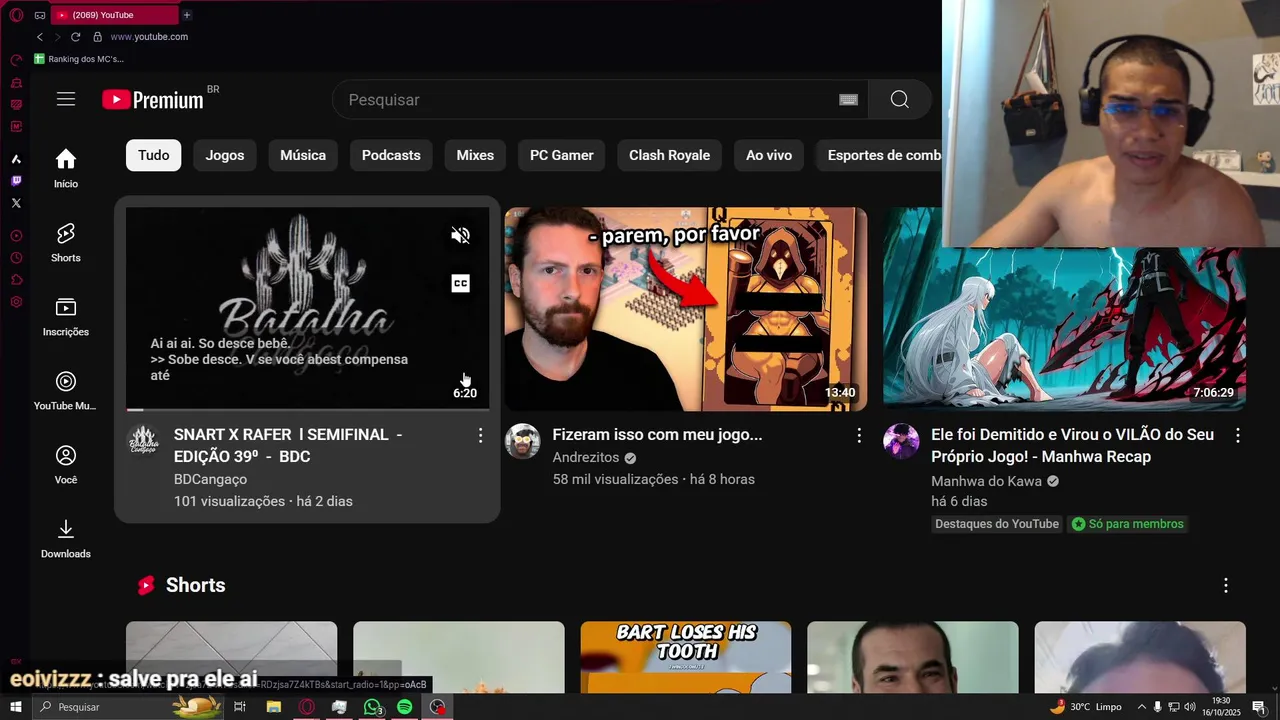Screen dimensions: 1280x720
Task: Open the BART LOSES HIS TOOTH short
Action: (686, 657)
